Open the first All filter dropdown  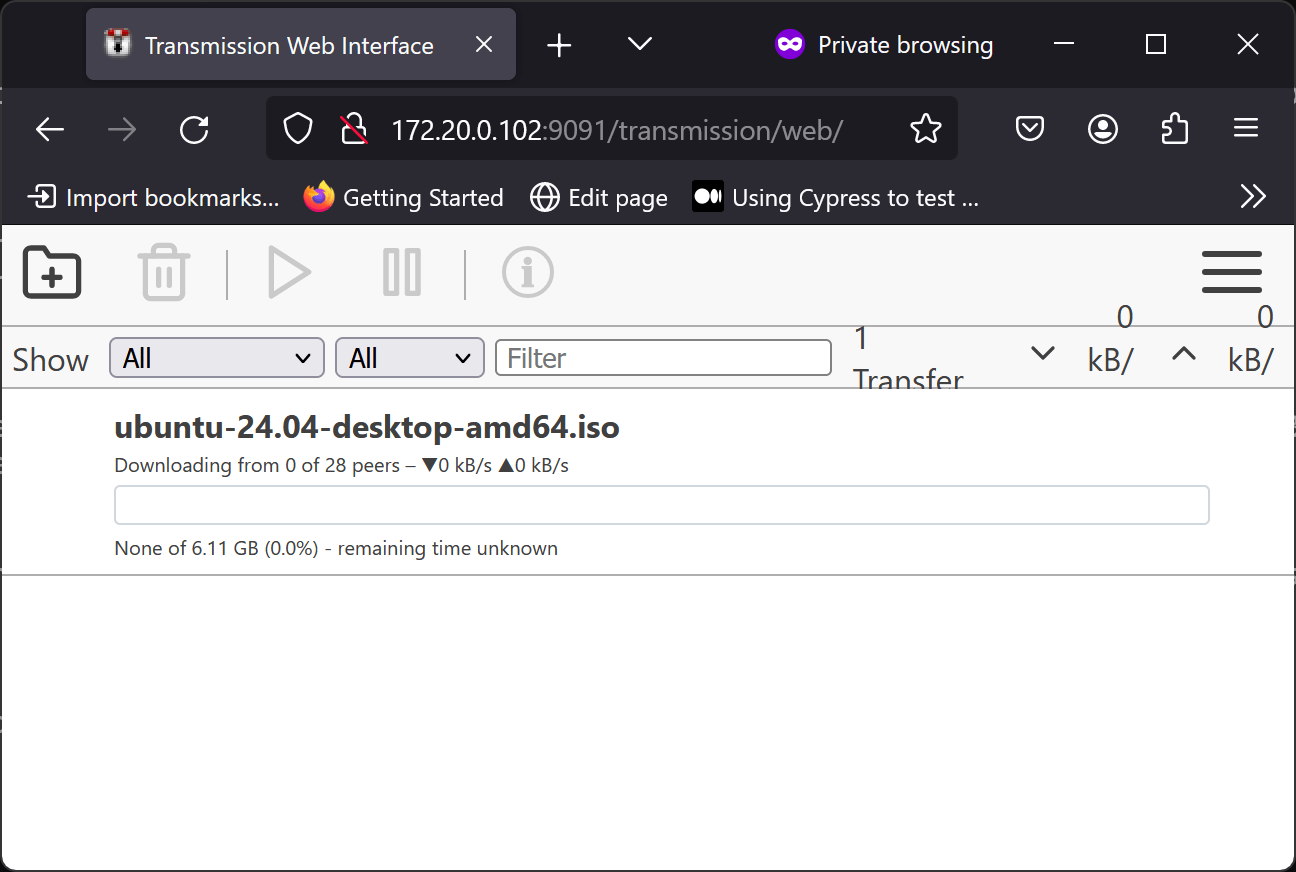[x=216, y=357]
